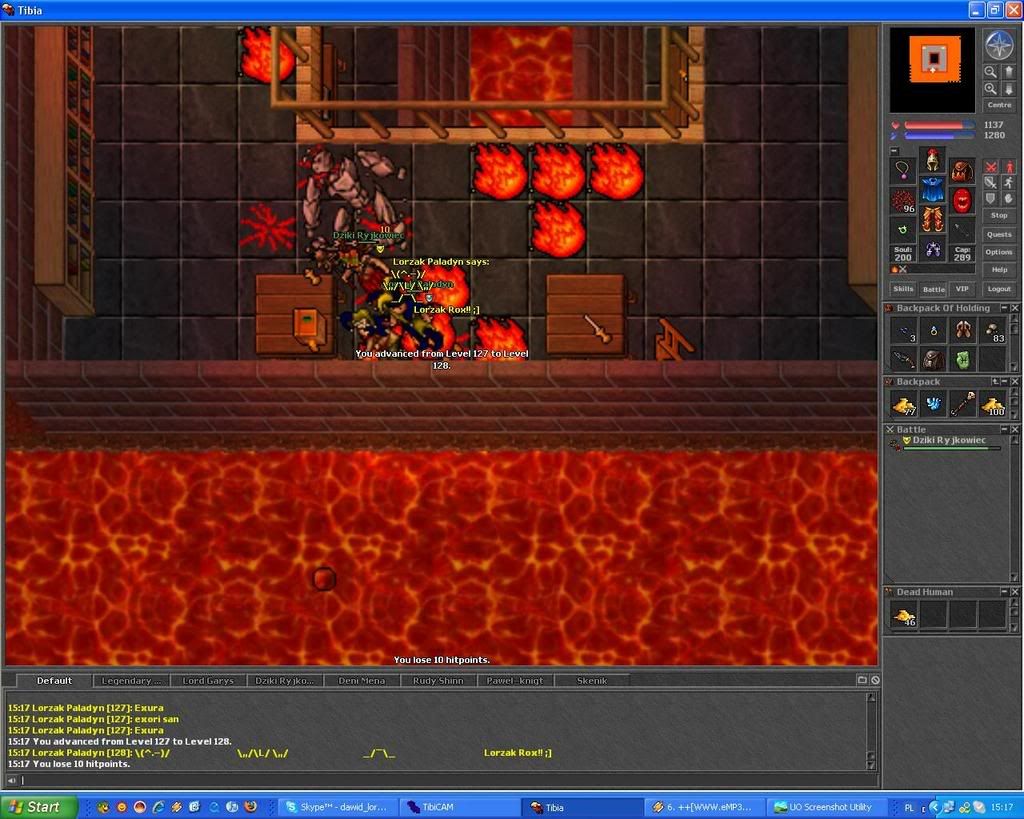Image resolution: width=1024 pixels, height=819 pixels.
Task: Select the golden helmet slot
Action: (x=933, y=161)
